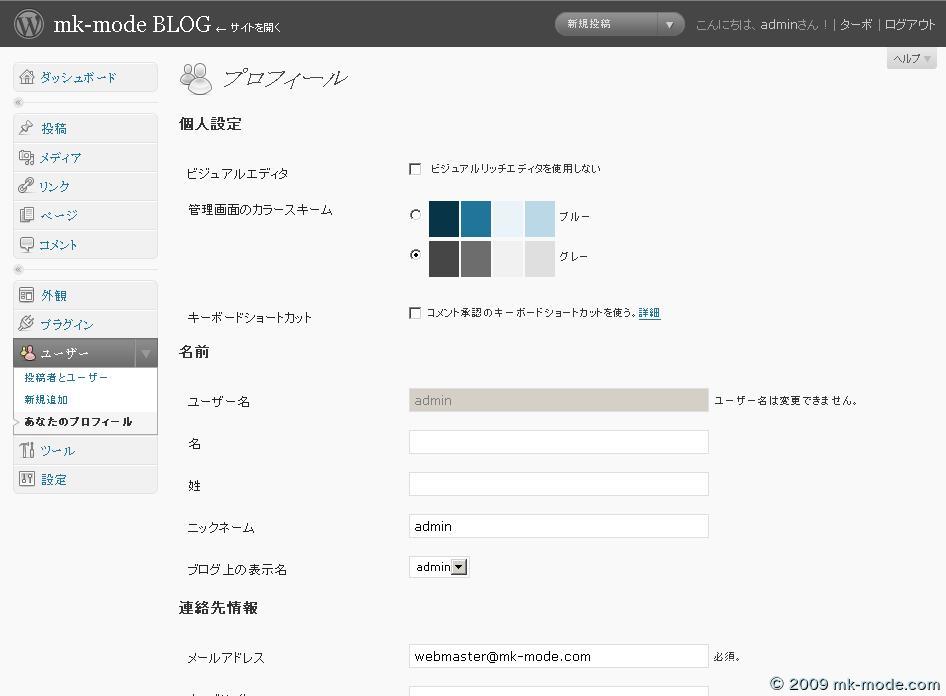Click the WordPress logo icon

[31, 23]
